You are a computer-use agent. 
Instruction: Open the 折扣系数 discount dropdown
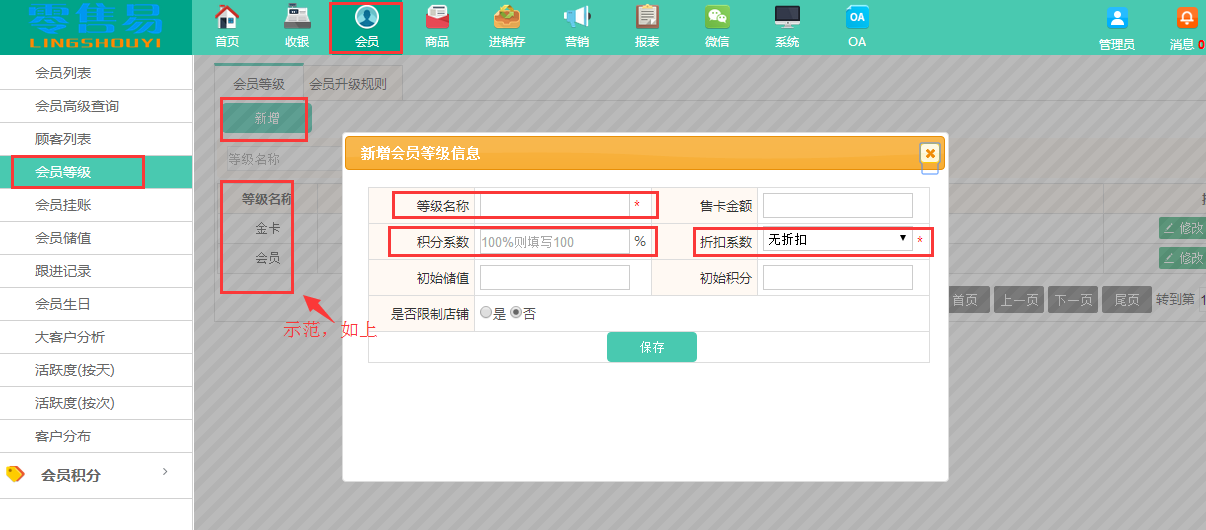point(837,240)
